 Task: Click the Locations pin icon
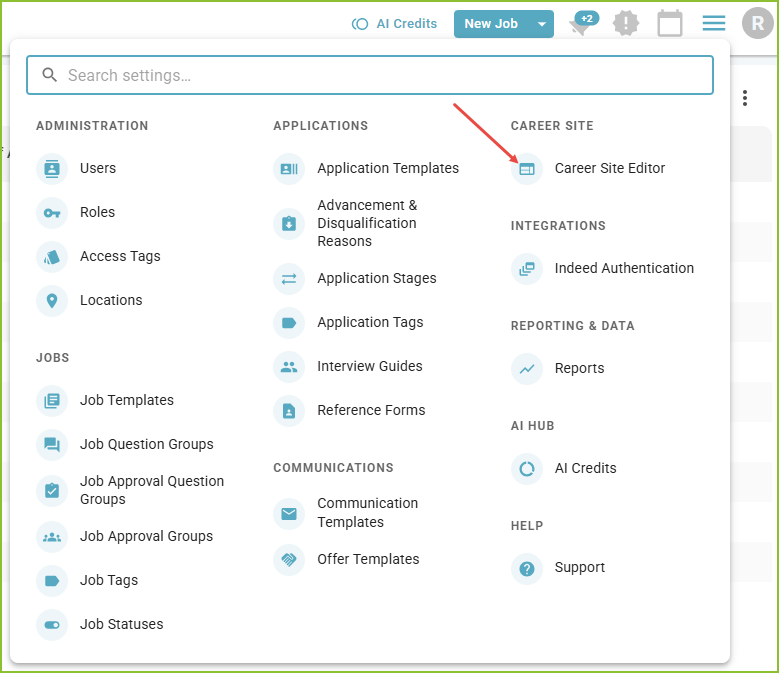(x=52, y=301)
